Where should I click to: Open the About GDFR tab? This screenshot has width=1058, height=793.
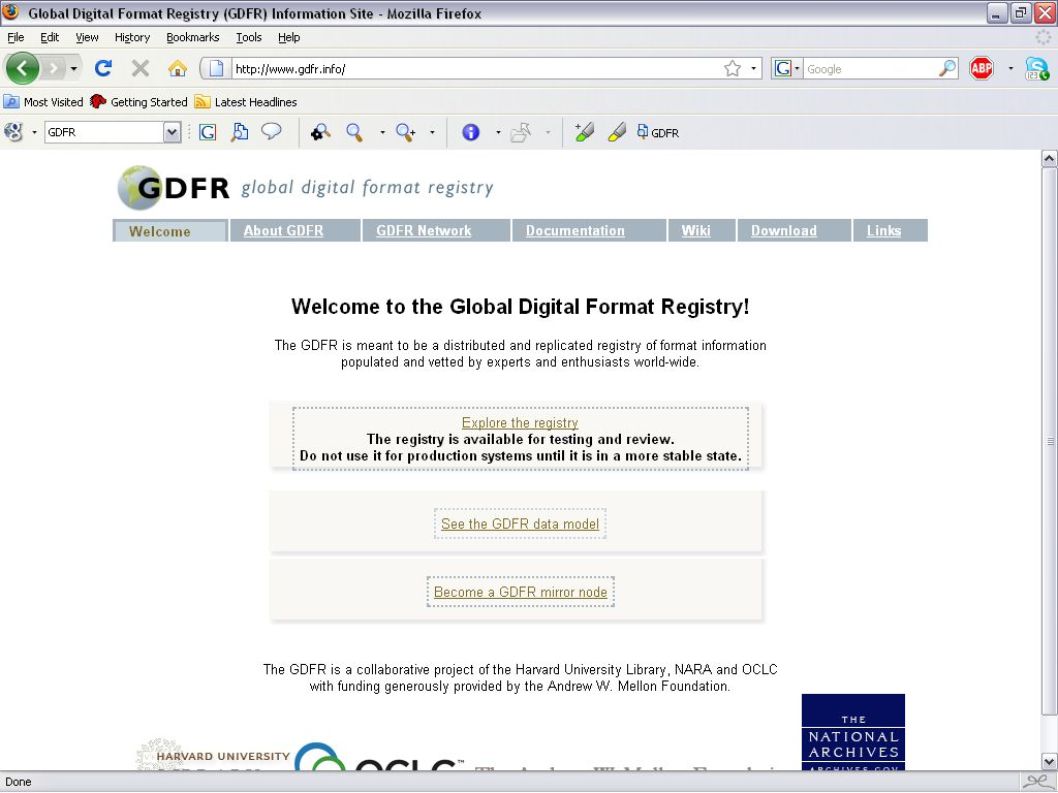(295, 230)
